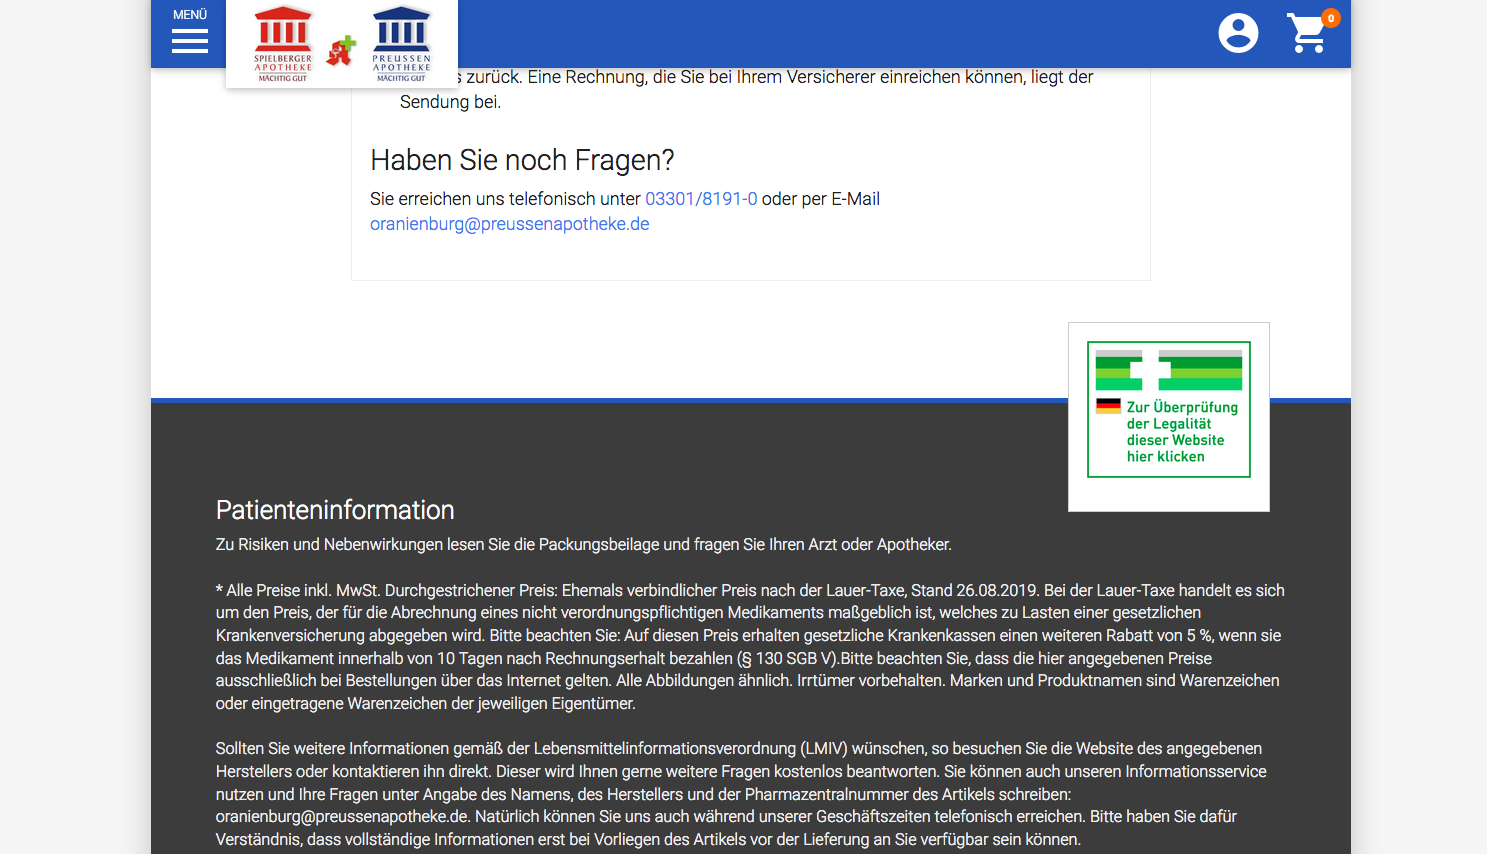Click the 'Zu Risiken und Nebenwirkungen' sentence
The width and height of the screenshot is (1487, 854).
point(583,545)
